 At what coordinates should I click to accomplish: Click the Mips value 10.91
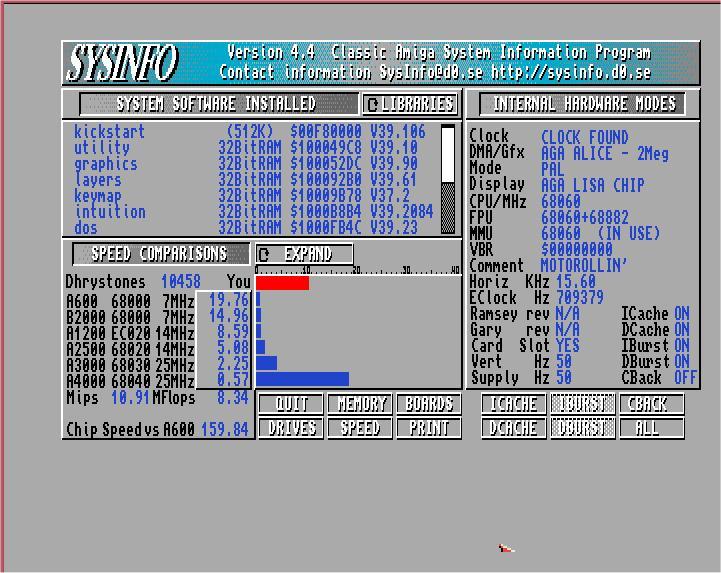click(130, 398)
